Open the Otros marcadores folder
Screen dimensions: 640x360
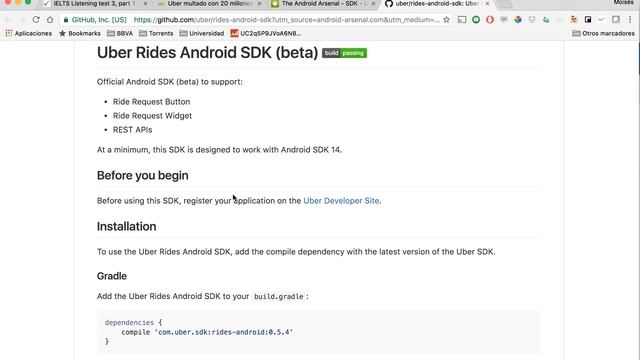click(604, 33)
